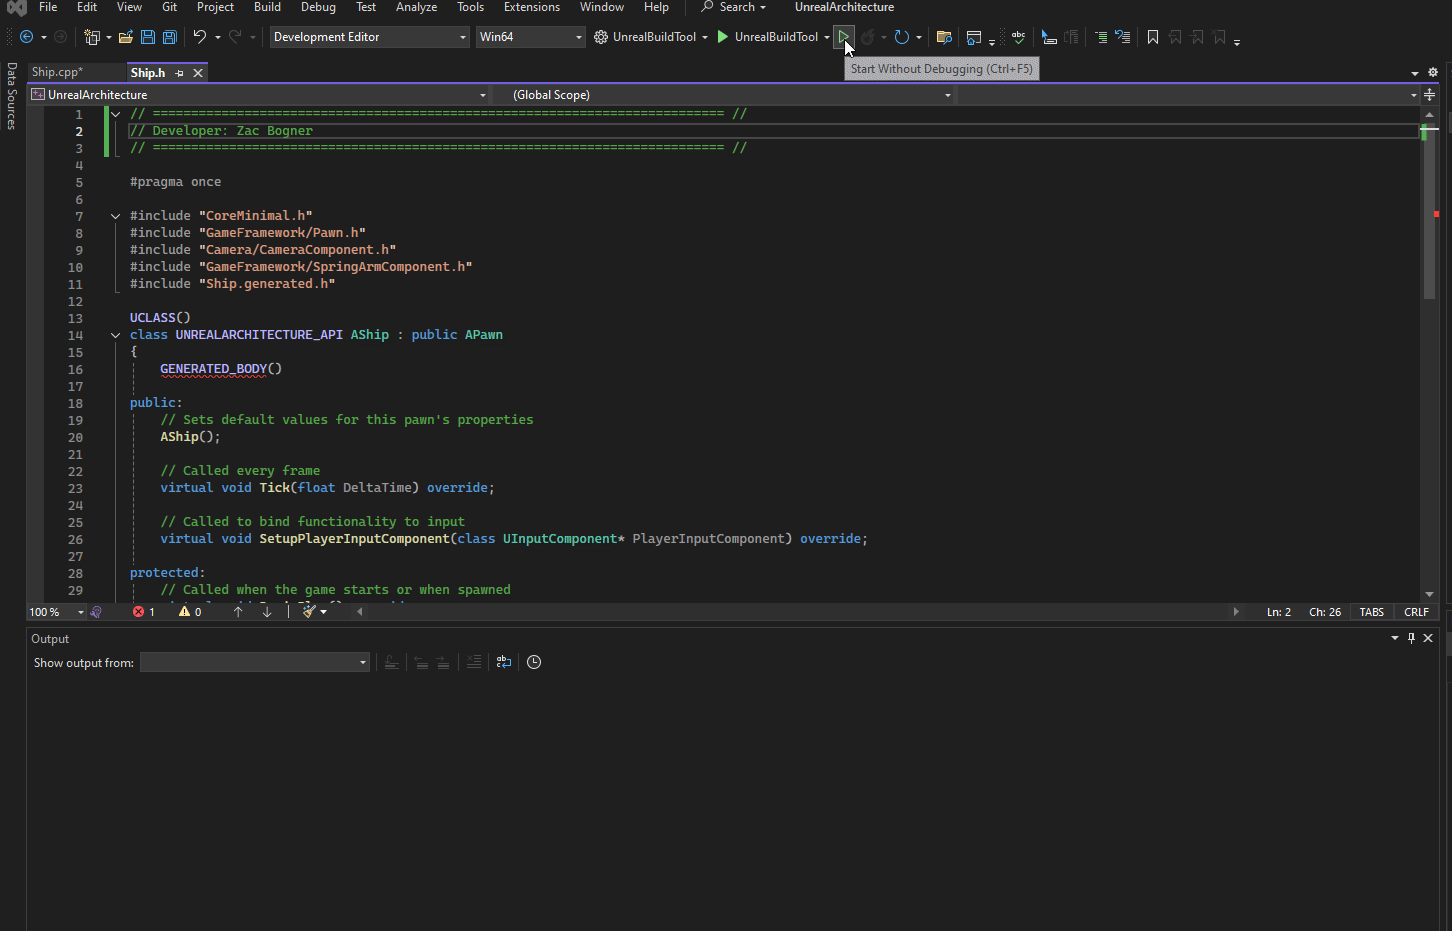This screenshot has height=931, width=1452.
Task: Run Code Cleanup from the status bar
Action: point(309,611)
